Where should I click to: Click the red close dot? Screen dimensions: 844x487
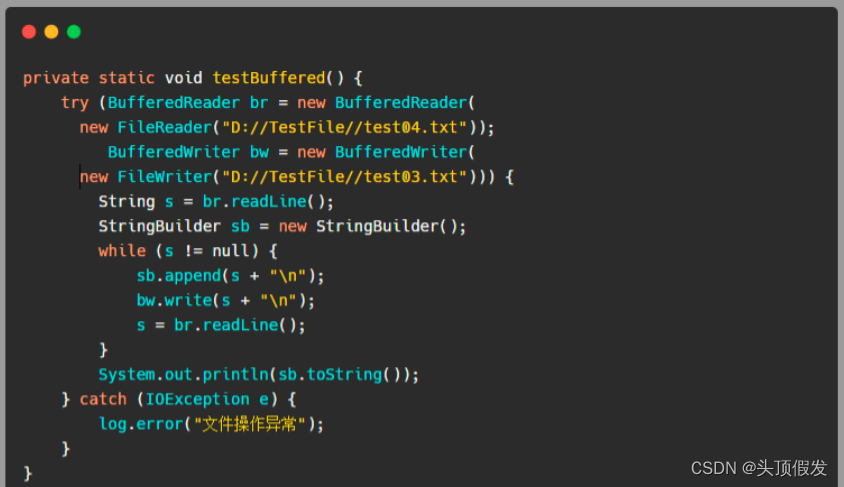[x=29, y=32]
